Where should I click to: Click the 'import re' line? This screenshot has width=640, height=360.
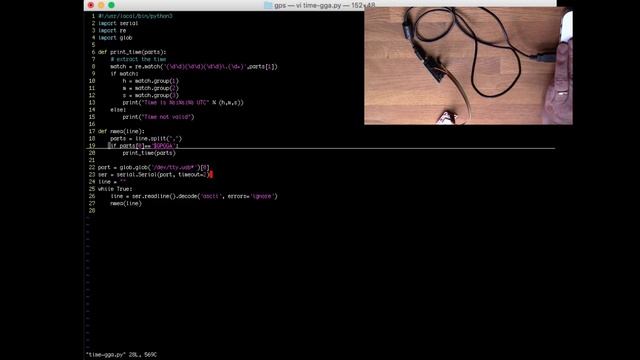pyautogui.click(x=112, y=31)
